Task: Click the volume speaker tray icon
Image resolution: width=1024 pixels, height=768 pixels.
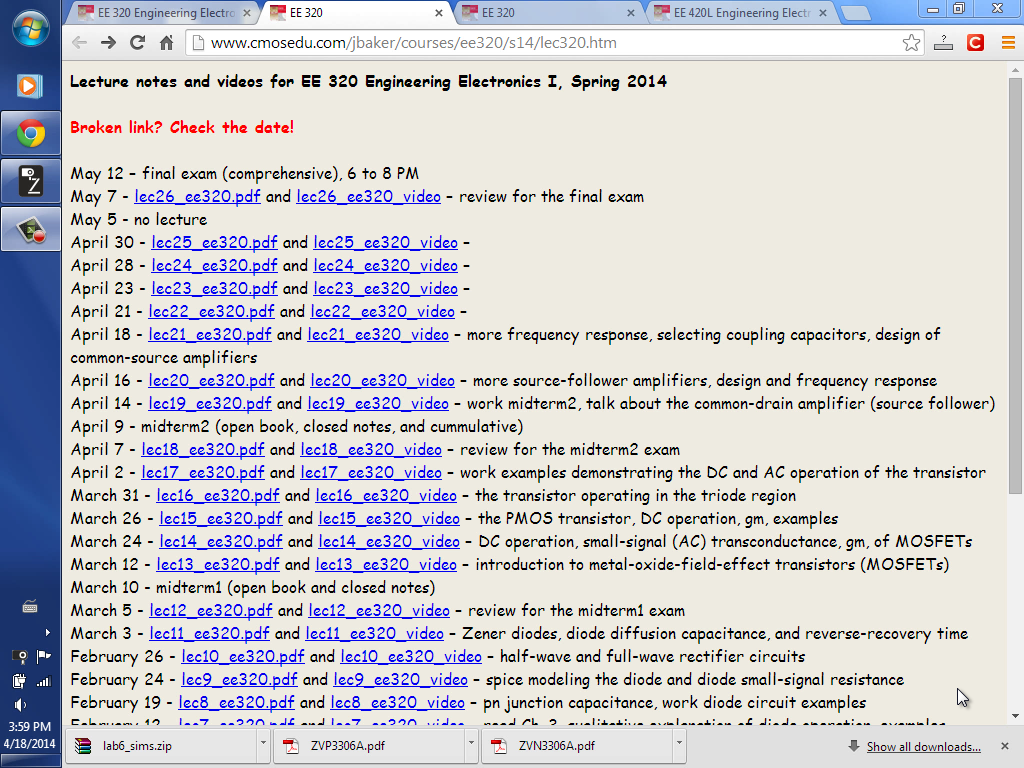Action: click(20, 705)
